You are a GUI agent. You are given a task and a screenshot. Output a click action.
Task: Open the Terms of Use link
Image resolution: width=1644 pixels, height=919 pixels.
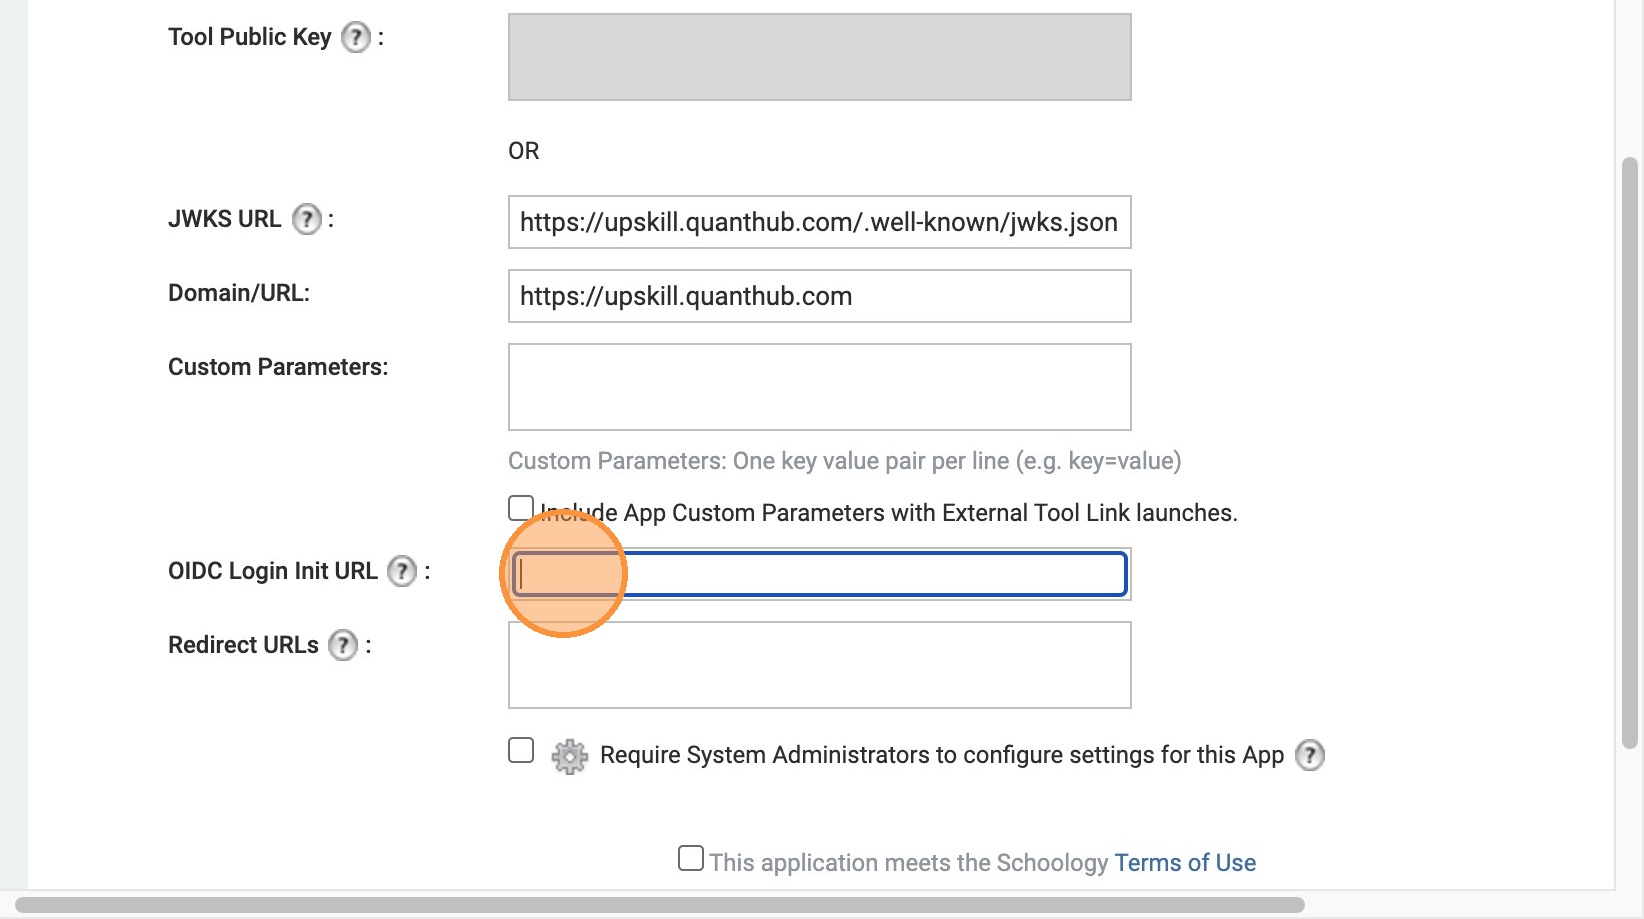[1185, 863]
